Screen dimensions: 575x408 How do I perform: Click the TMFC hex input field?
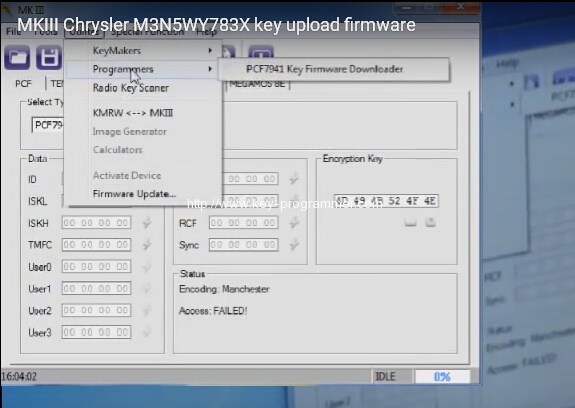pyautogui.click(x=96, y=245)
